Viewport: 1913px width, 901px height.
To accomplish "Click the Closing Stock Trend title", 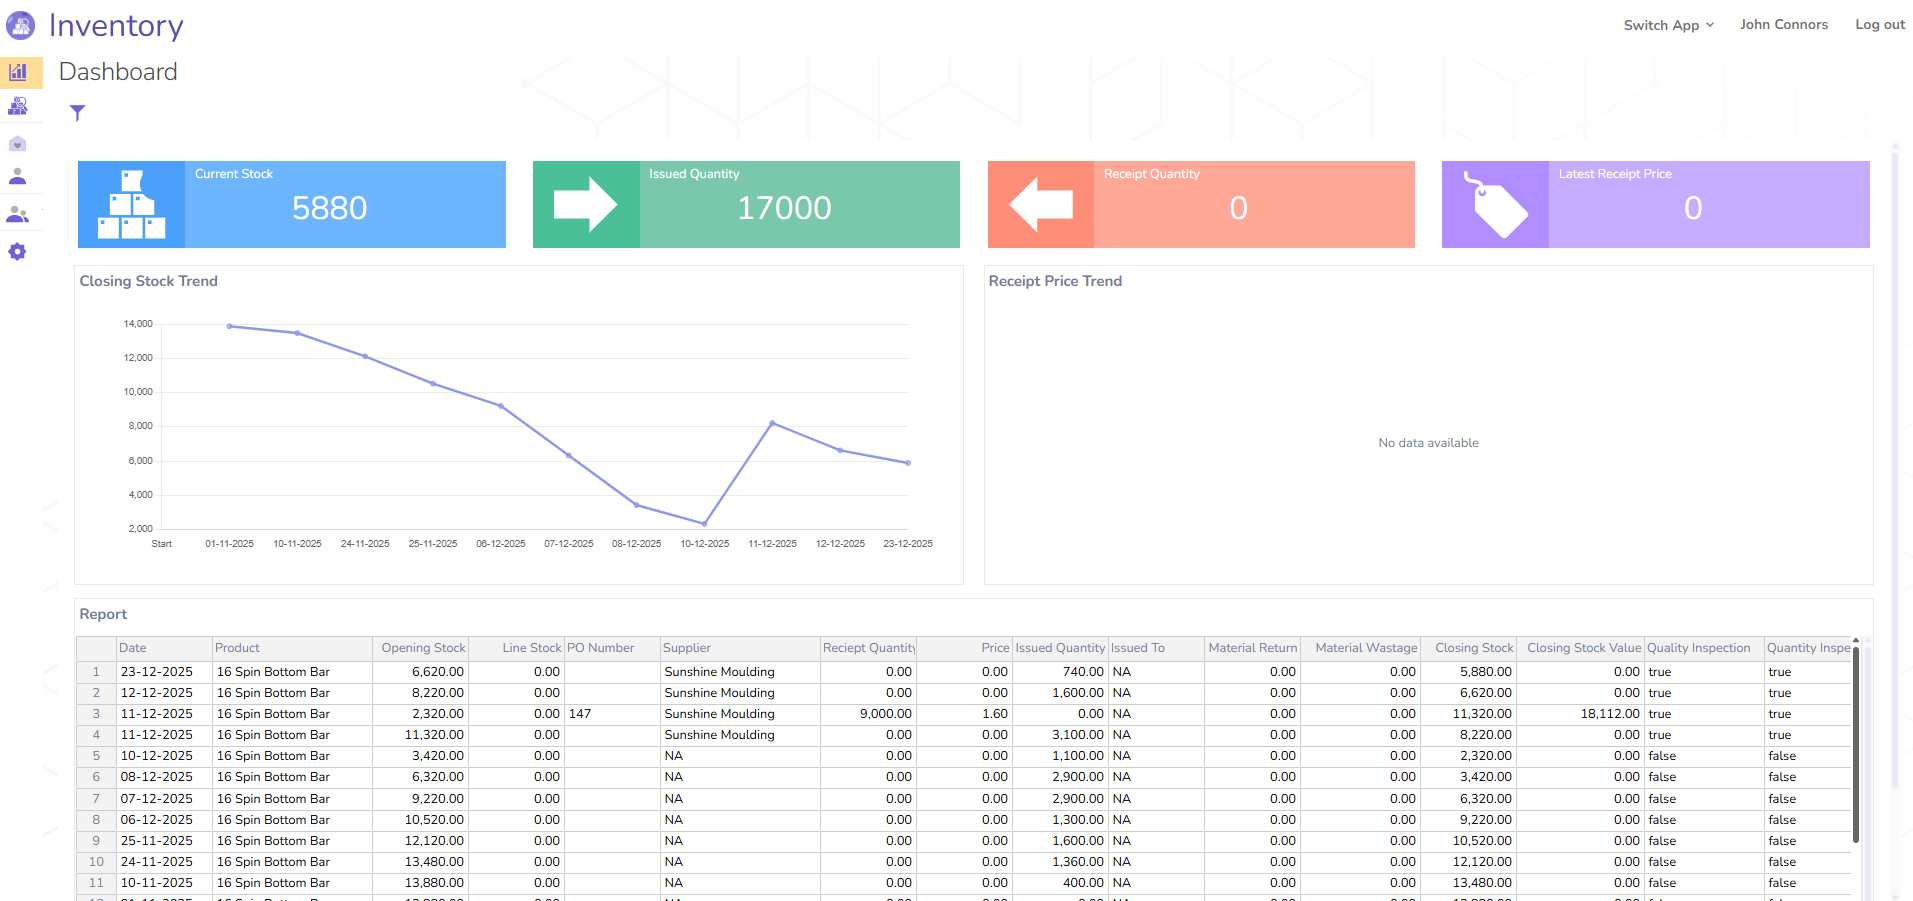I will coord(148,281).
